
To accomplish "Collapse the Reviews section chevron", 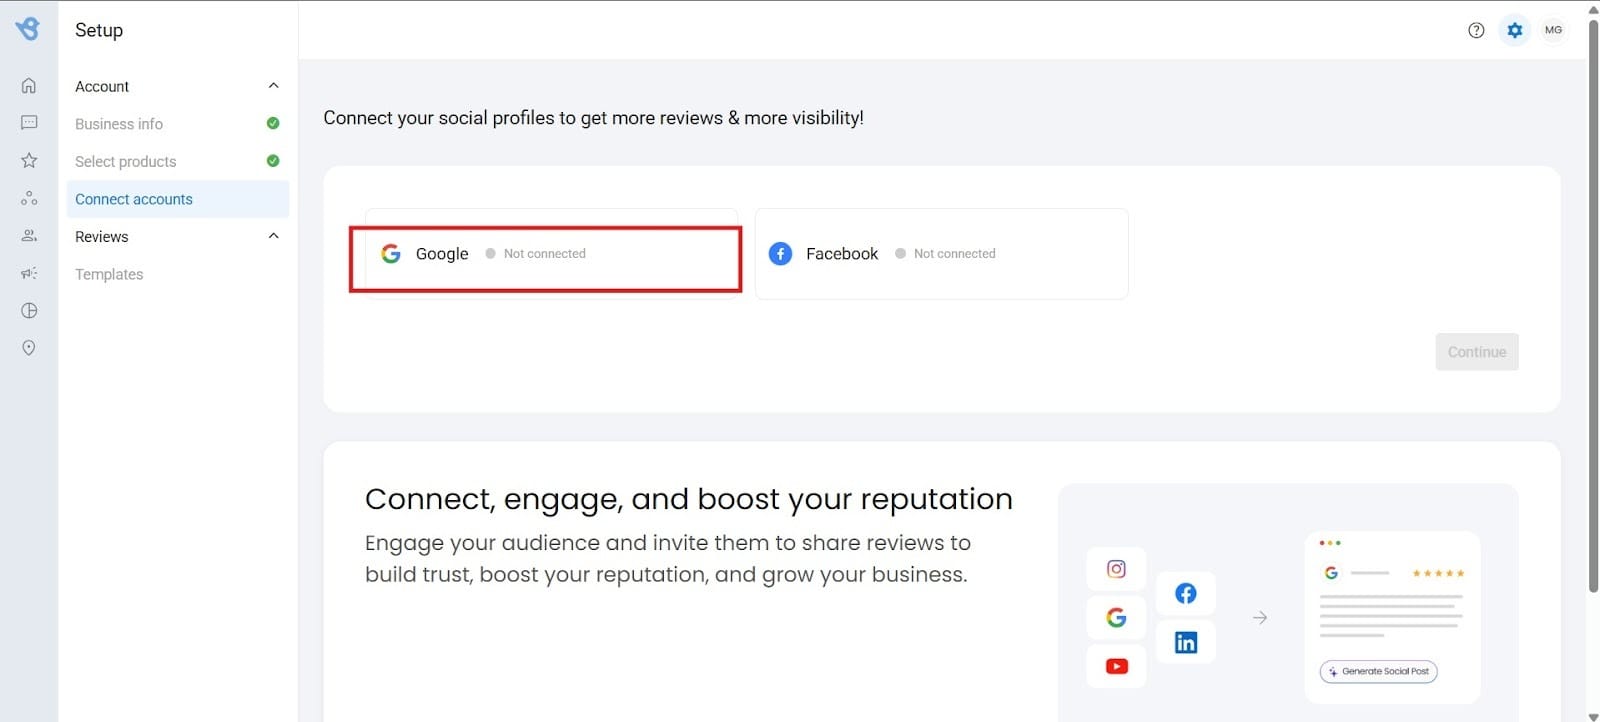I will 273,236.
